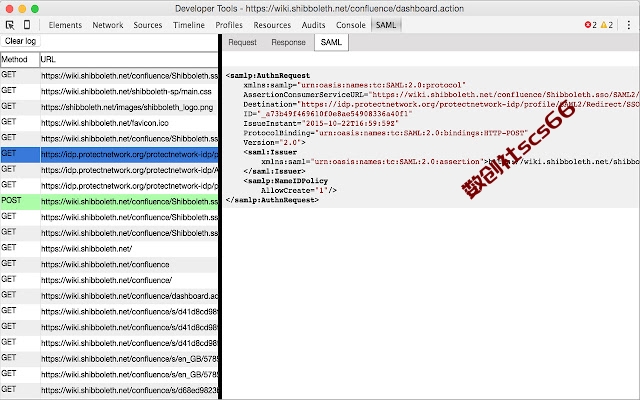The height and width of the screenshot is (400, 640).
Task: Open the Timeline panel tab
Action: [x=189, y=25]
